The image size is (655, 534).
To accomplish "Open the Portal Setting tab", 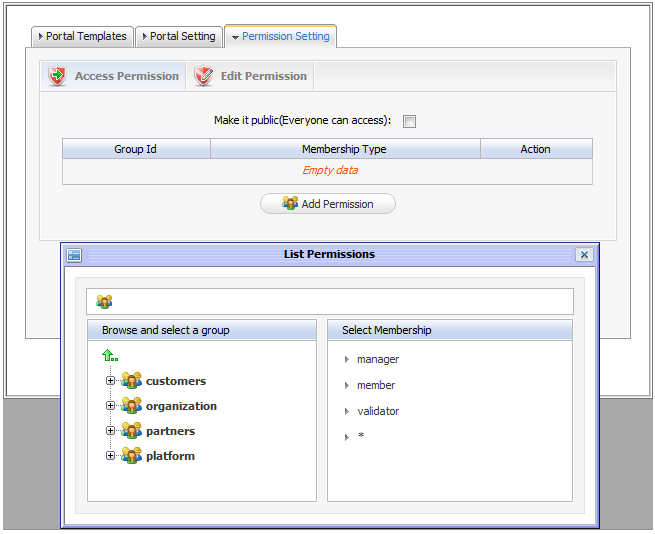I will [178, 36].
